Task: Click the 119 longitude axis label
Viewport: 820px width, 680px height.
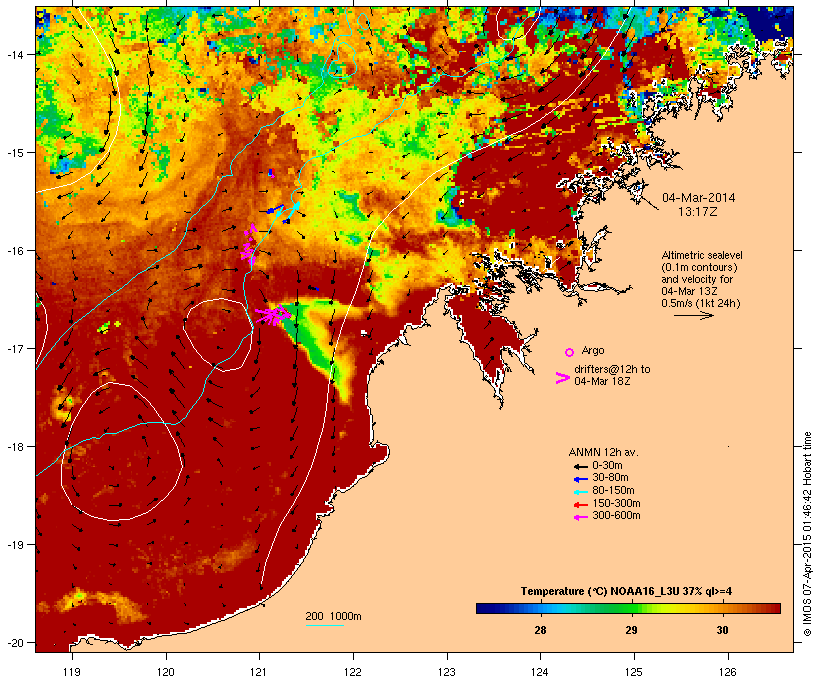Action: click(x=72, y=672)
